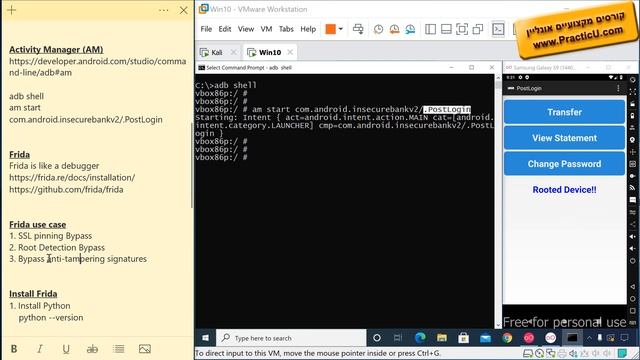The height and width of the screenshot is (360, 640).
Task: Open the PostLogin overflow menu dots
Action: pyautogui.click(x=618, y=88)
